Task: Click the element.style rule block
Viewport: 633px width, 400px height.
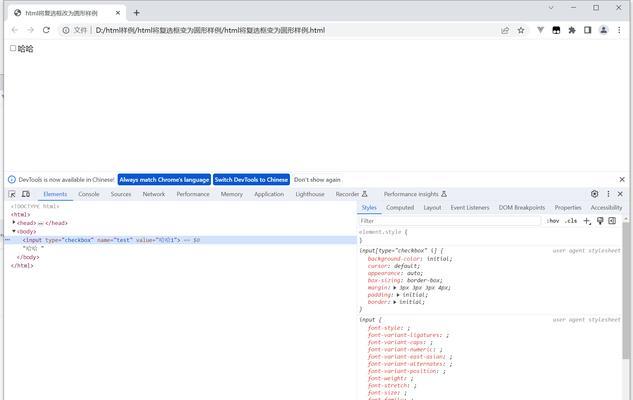Action: 490,236
